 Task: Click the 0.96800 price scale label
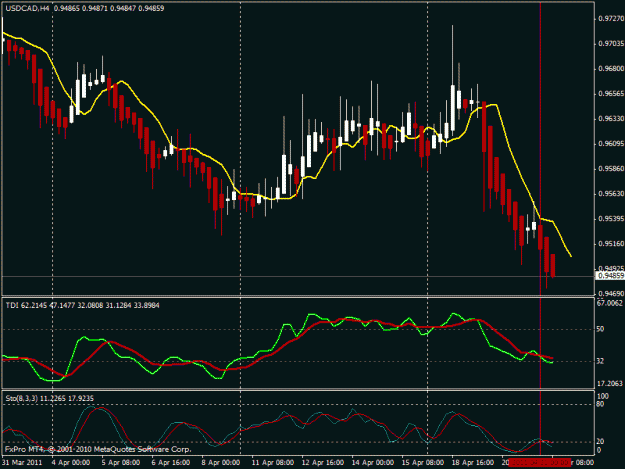coord(611,69)
